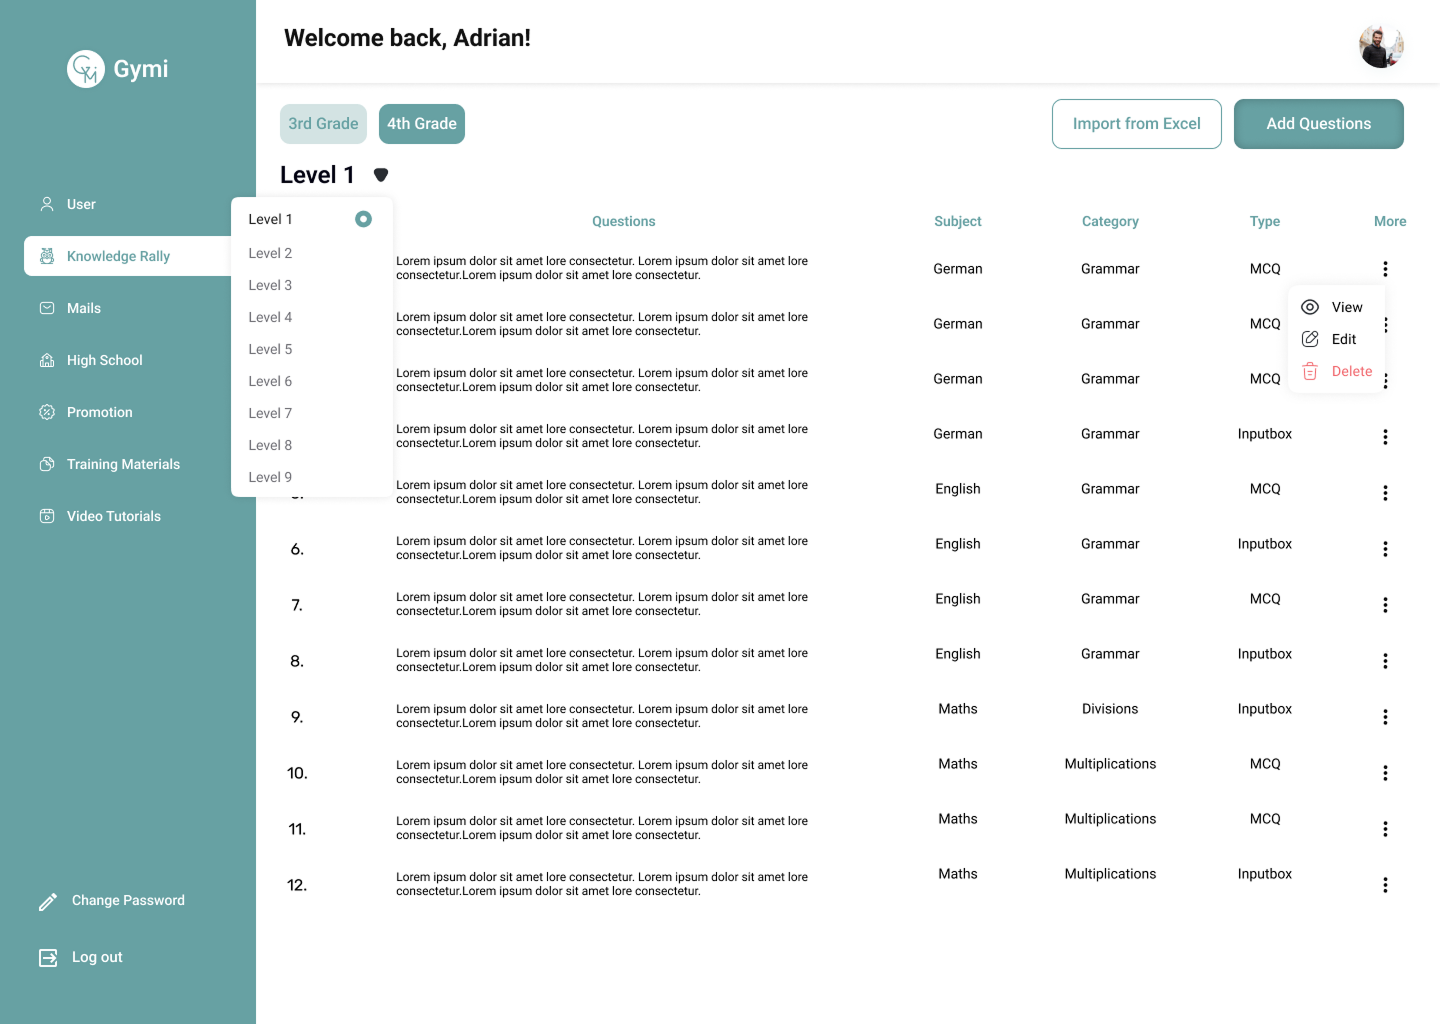The height and width of the screenshot is (1024, 1440).
Task: Click the Delete trash icon
Action: point(1310,371)
